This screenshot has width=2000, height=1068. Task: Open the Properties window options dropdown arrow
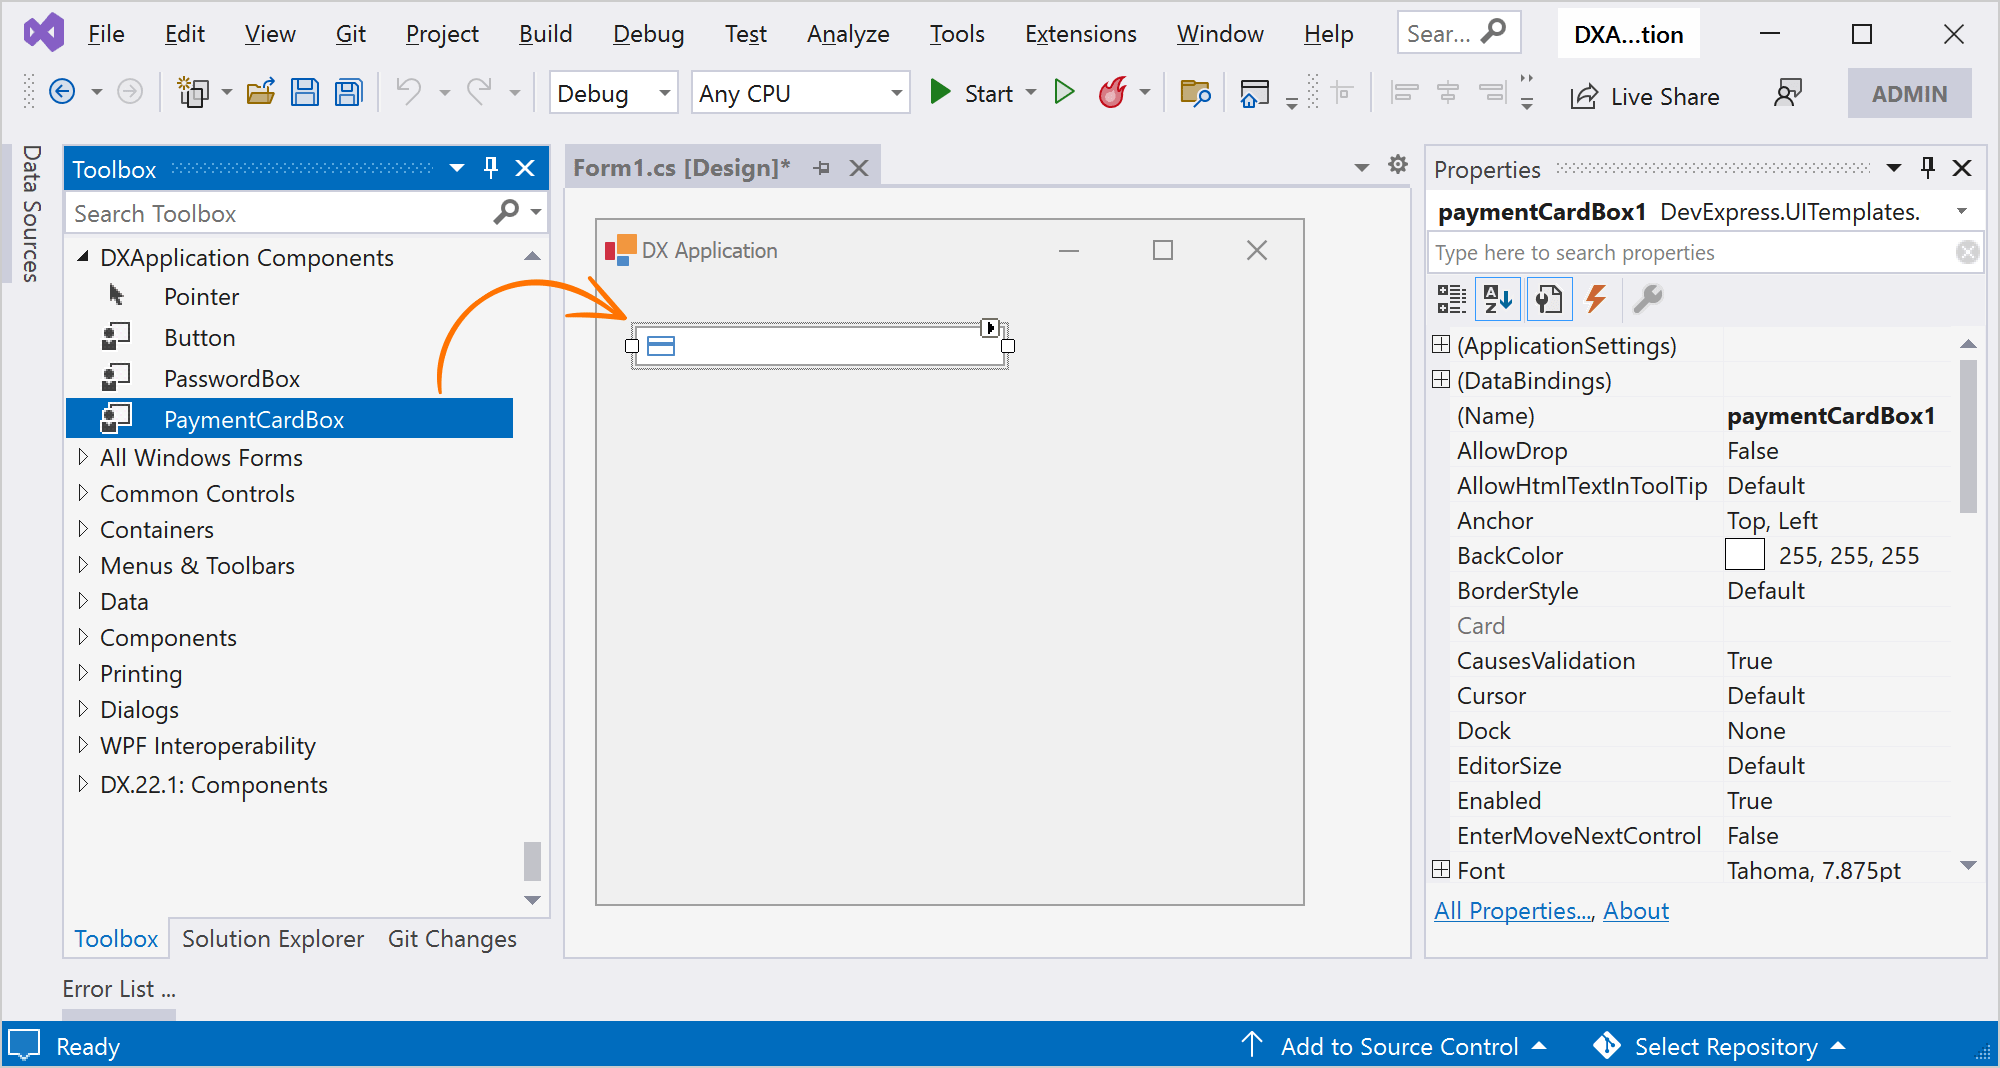1894,168
